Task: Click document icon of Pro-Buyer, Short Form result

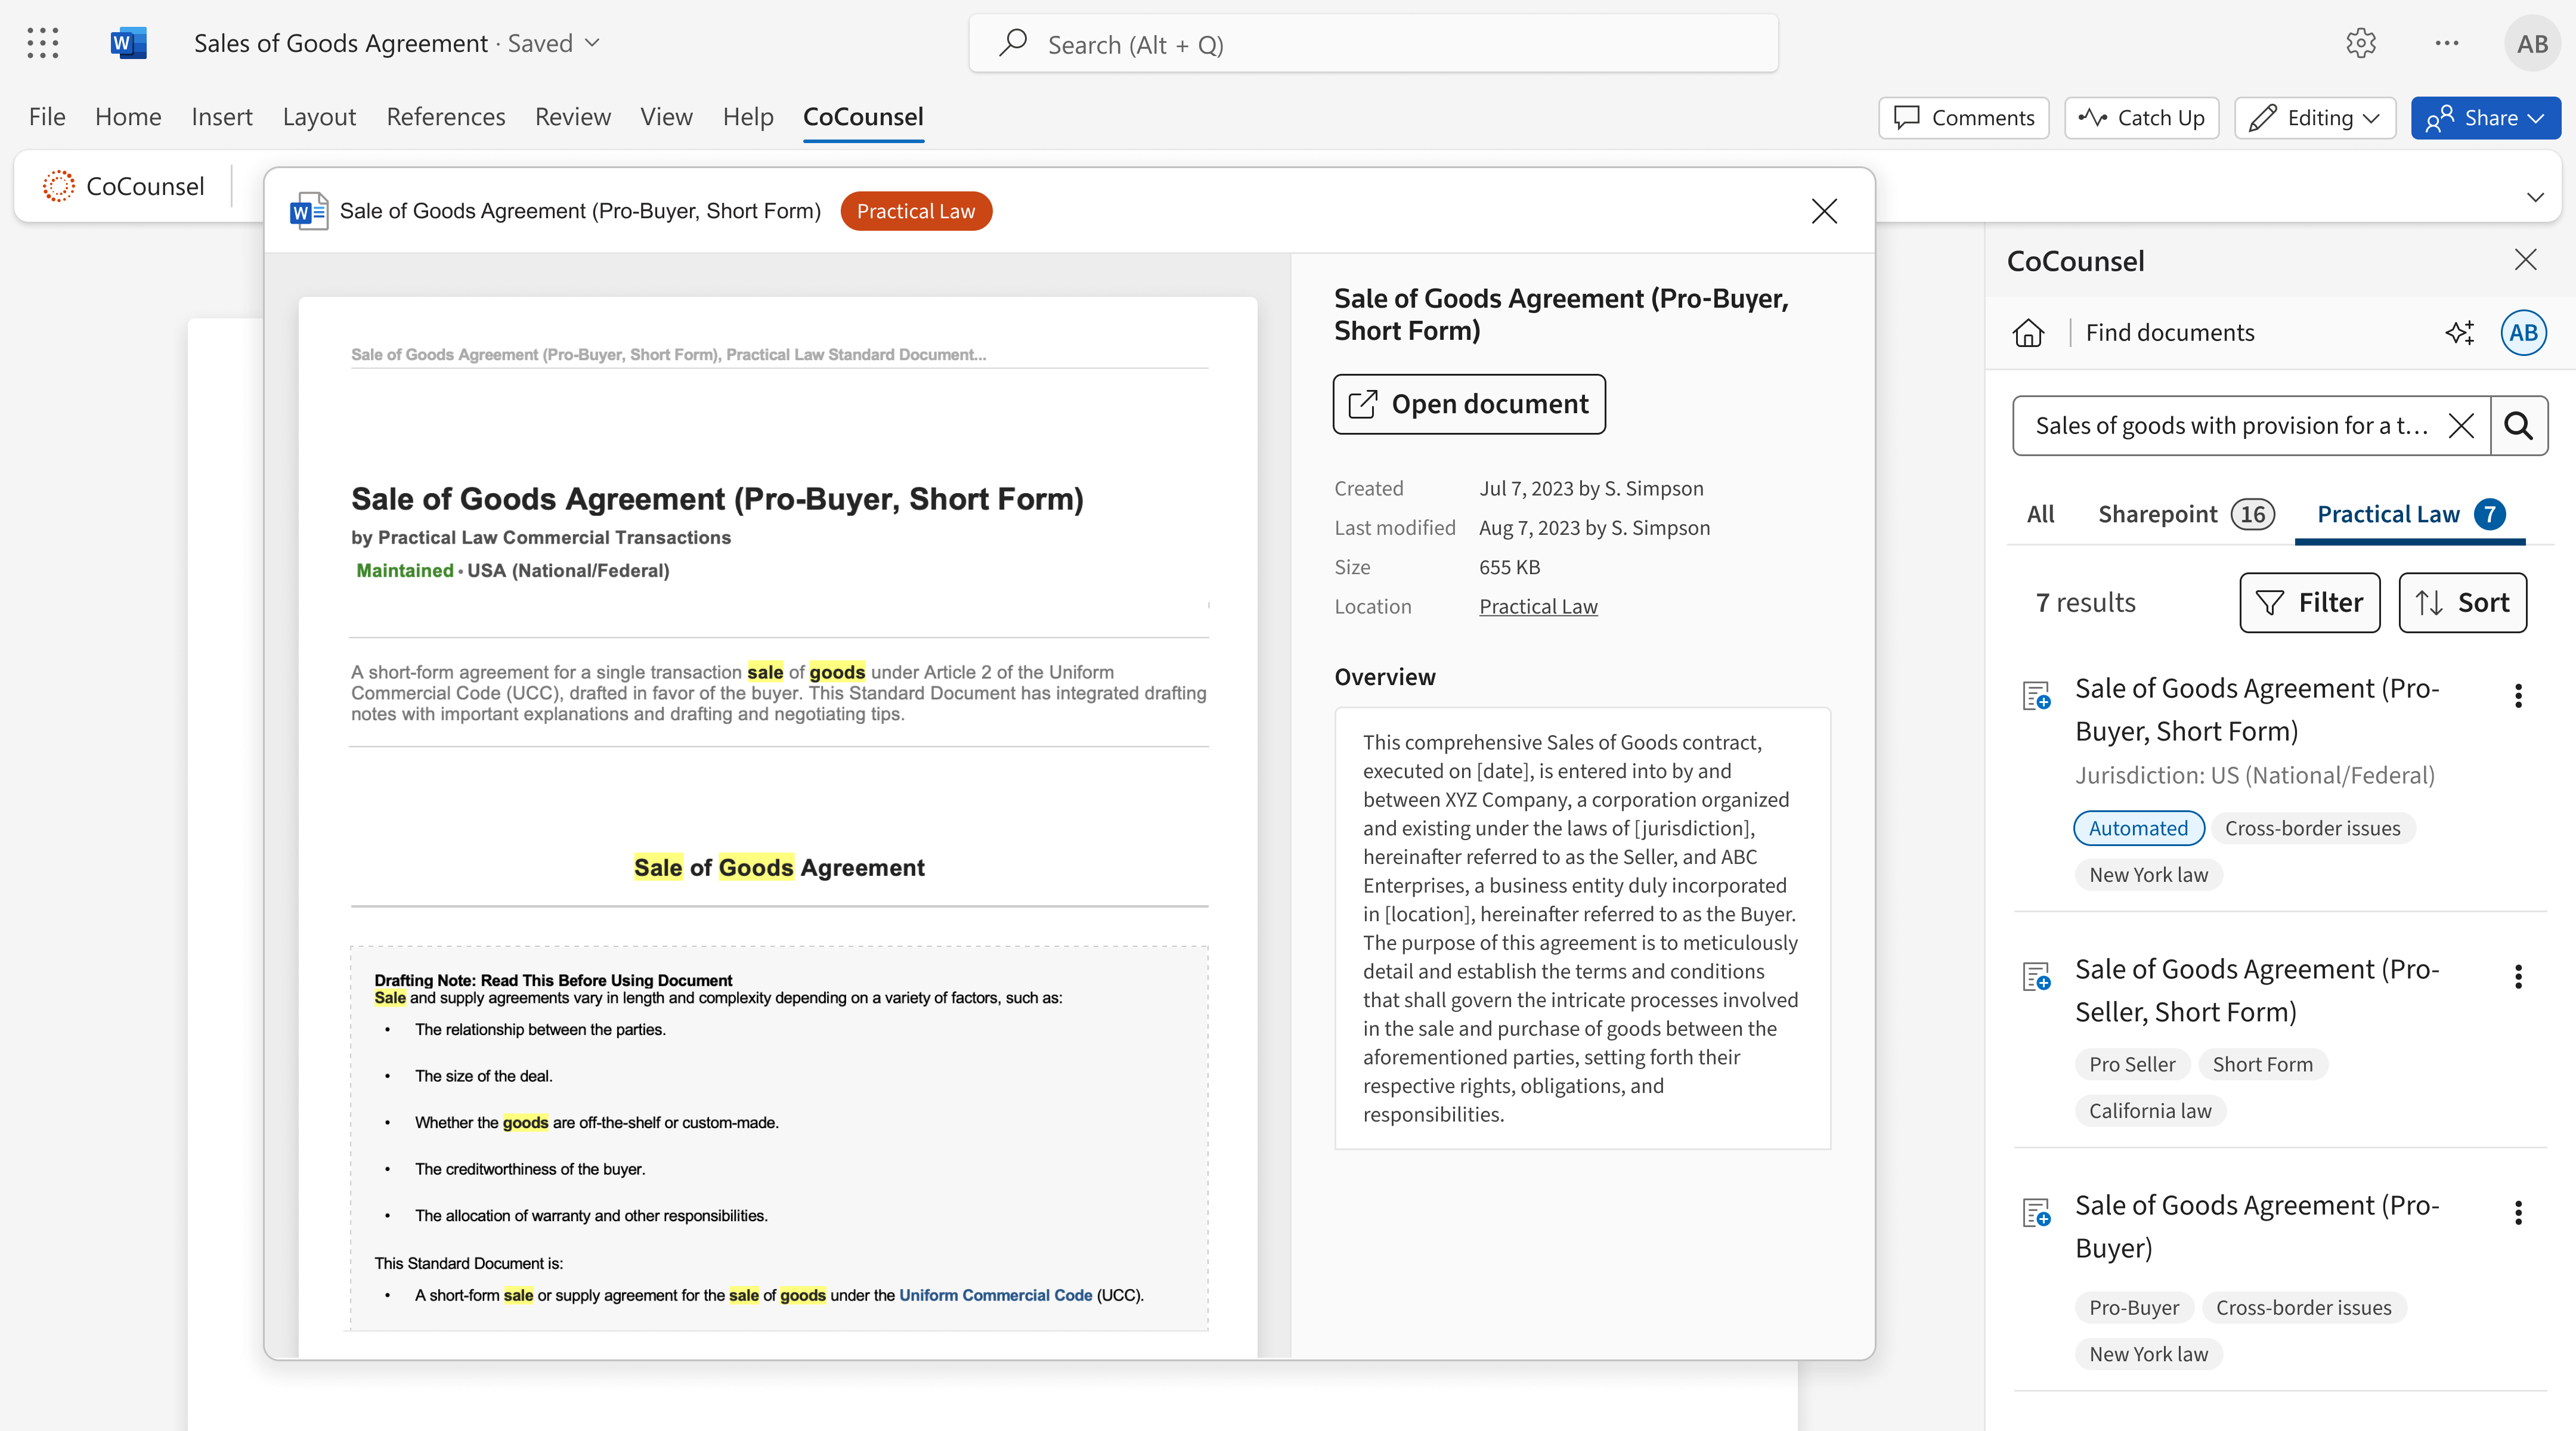Action: click(2036, 695)
